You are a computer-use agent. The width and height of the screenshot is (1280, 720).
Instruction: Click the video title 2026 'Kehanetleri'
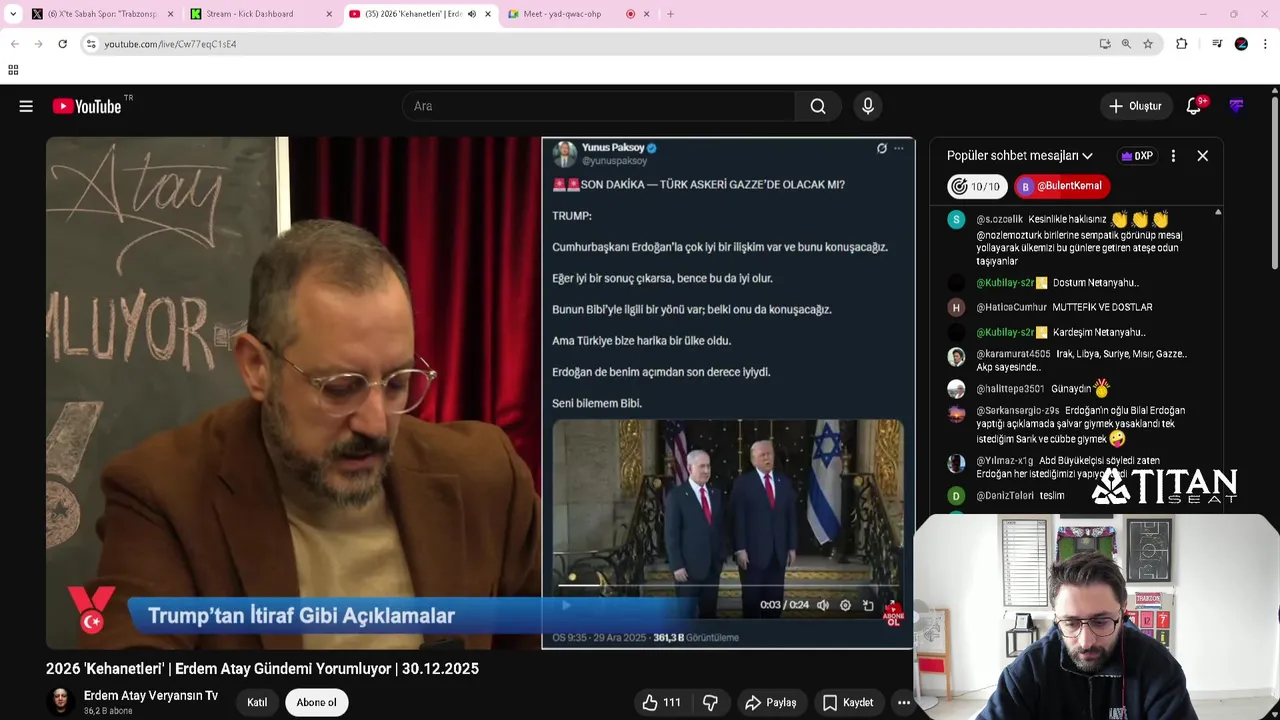coord(262,668)
